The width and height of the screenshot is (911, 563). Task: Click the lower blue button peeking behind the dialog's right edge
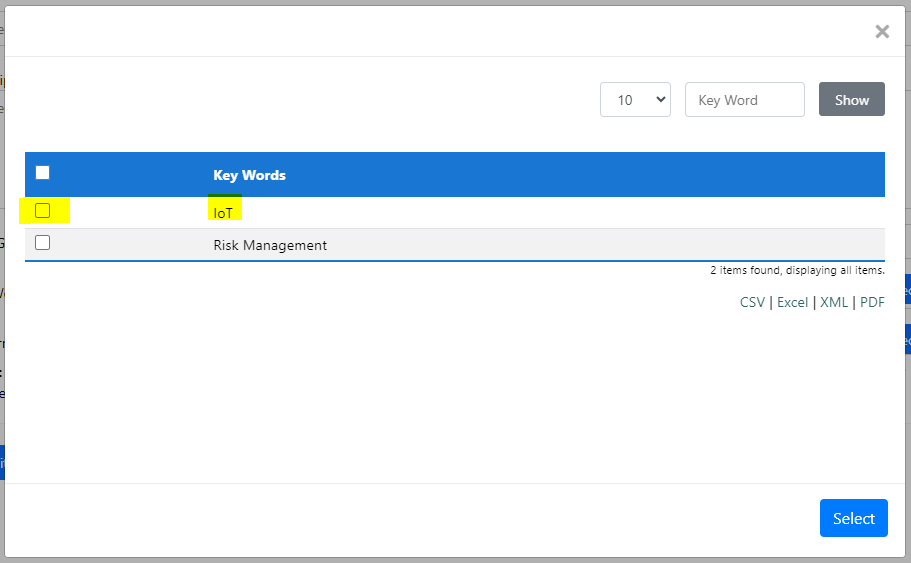click(908, 339)
